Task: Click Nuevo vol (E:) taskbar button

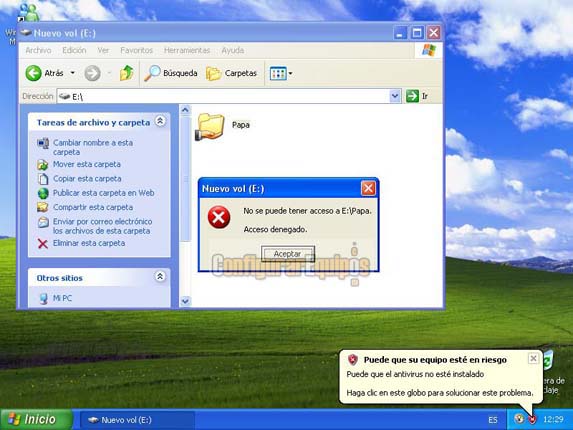Action: coord(137,420)
